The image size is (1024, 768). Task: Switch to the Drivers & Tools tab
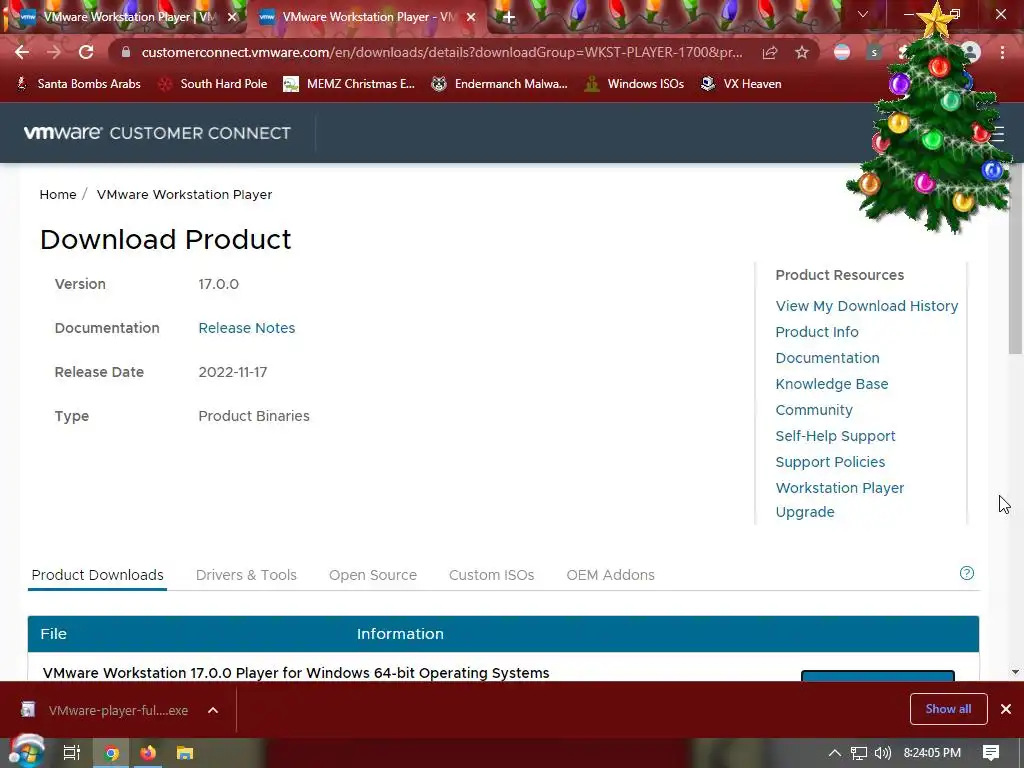(246, 575)
